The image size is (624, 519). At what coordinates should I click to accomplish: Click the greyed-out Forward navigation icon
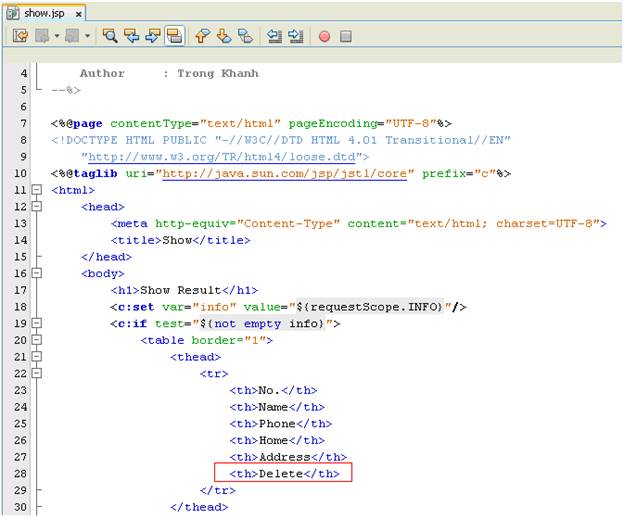tap(72, 36)
